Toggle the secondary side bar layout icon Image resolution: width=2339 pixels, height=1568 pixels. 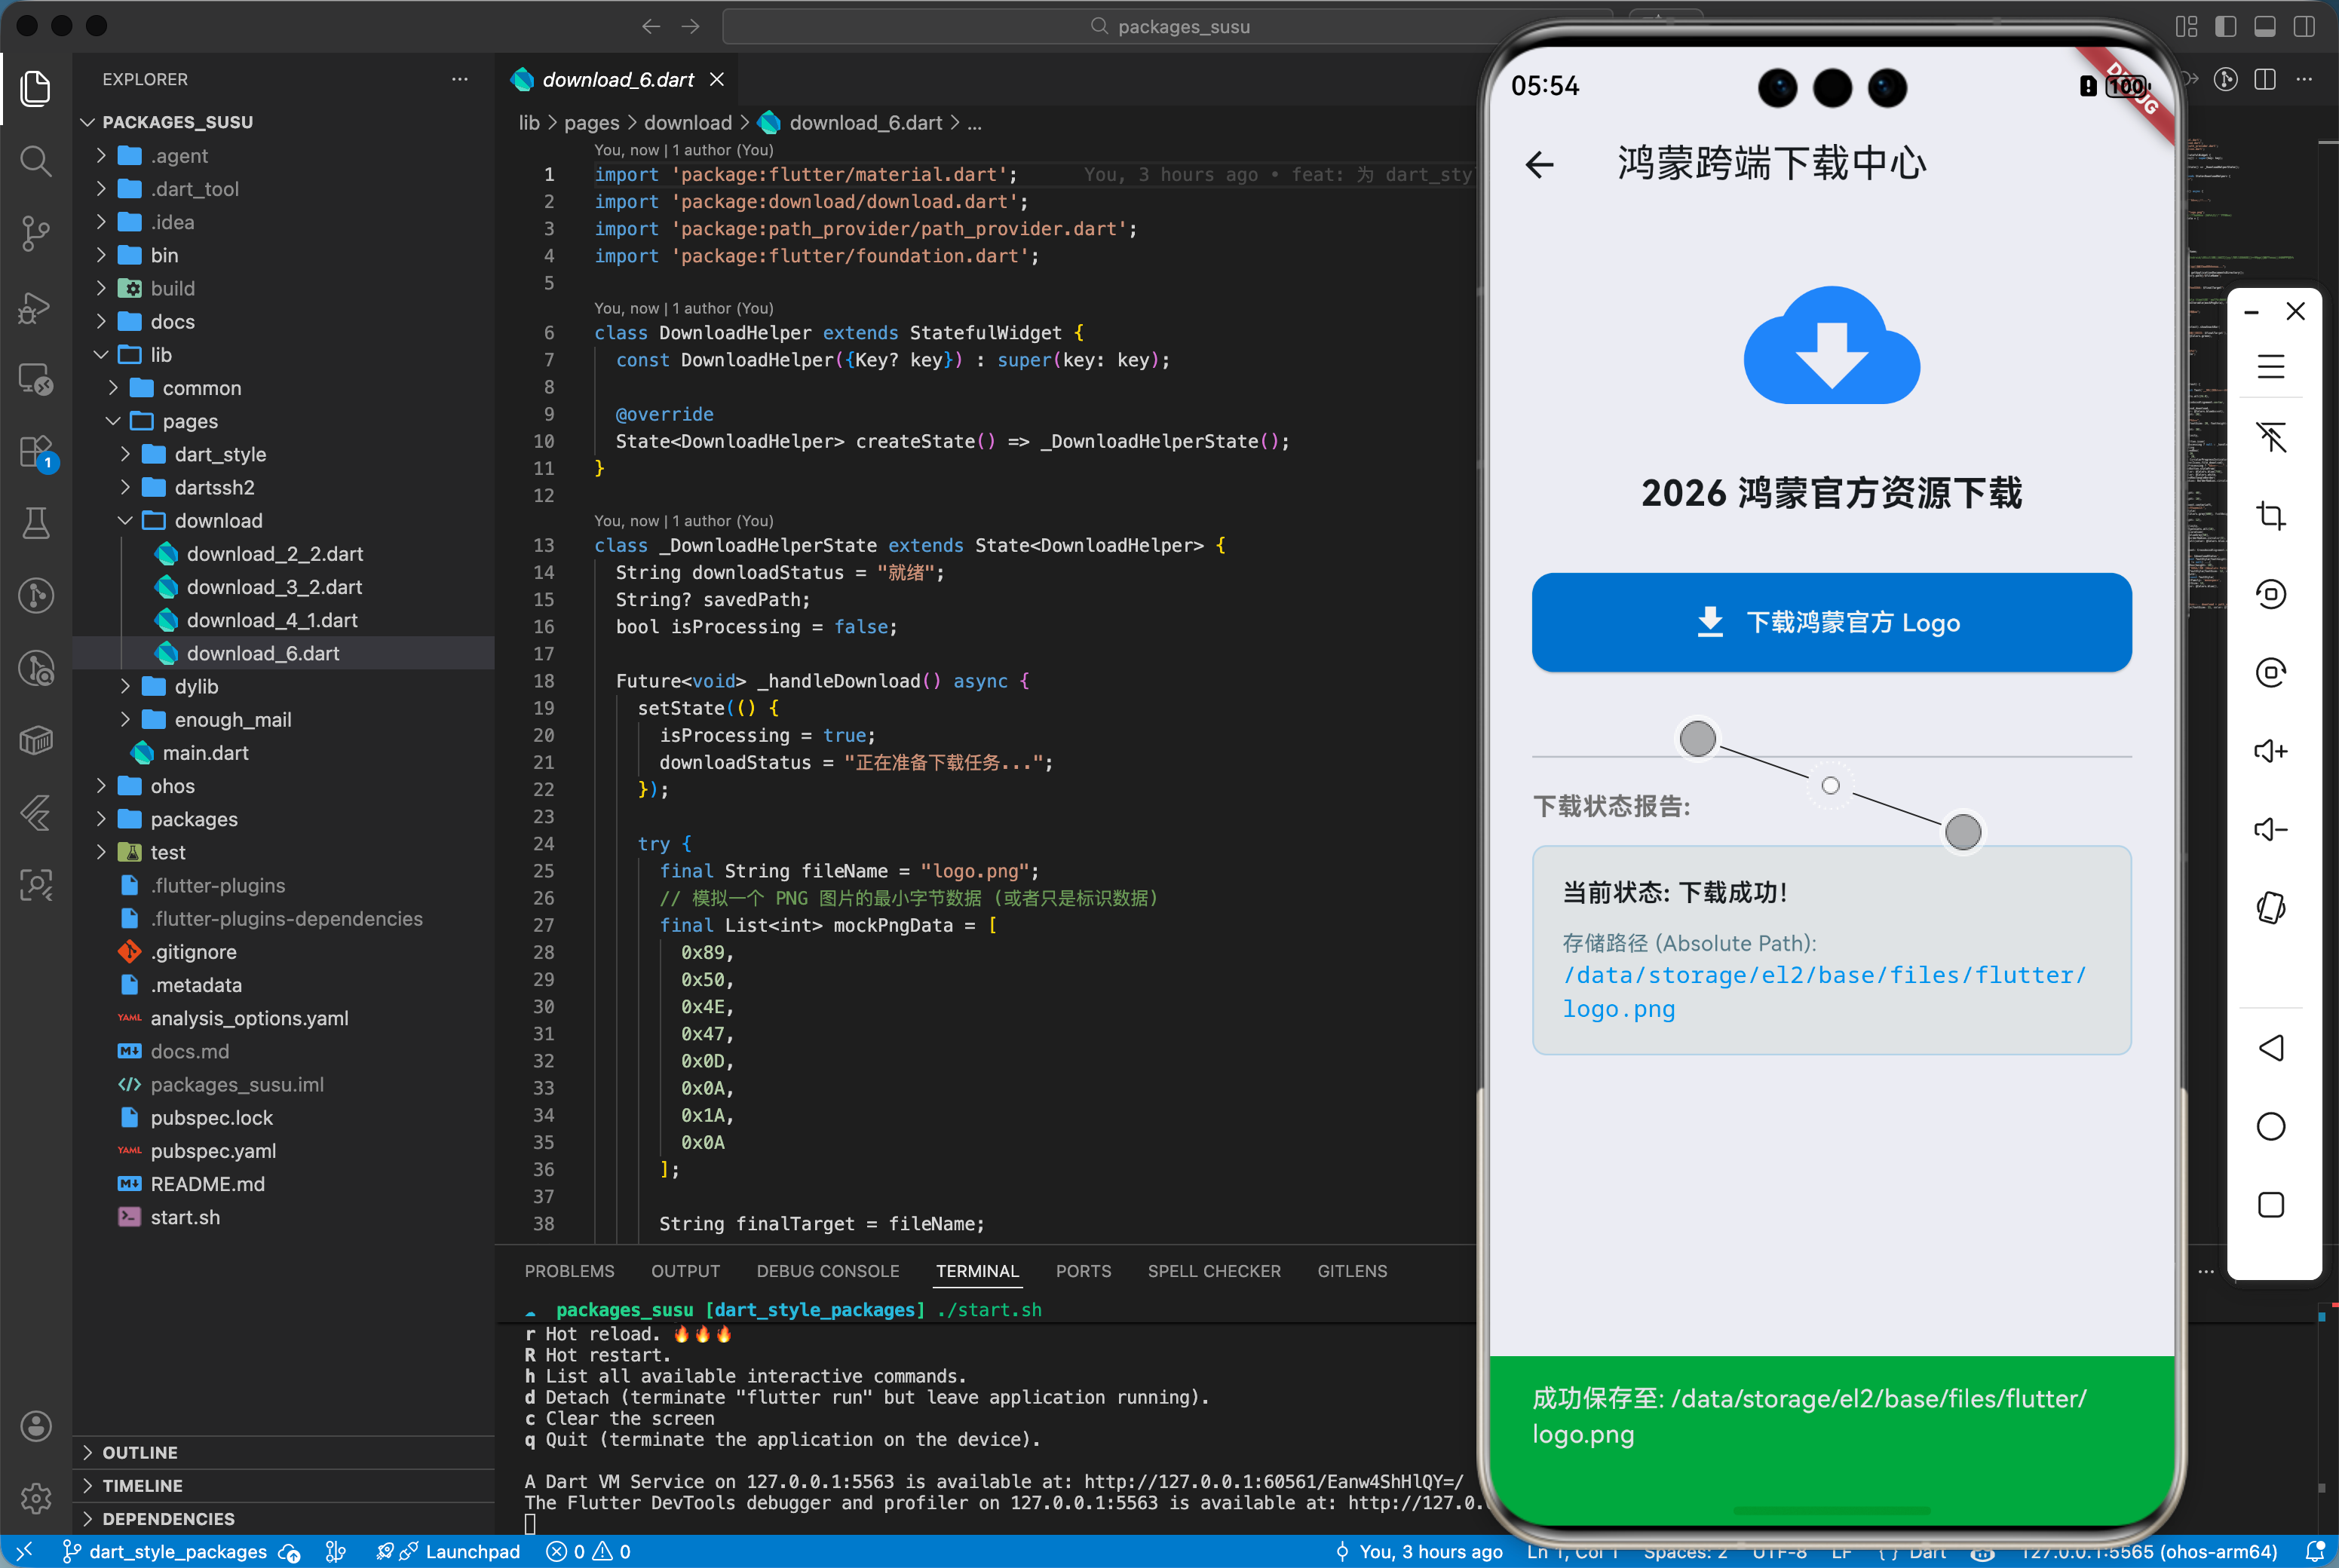point(2304,27)
